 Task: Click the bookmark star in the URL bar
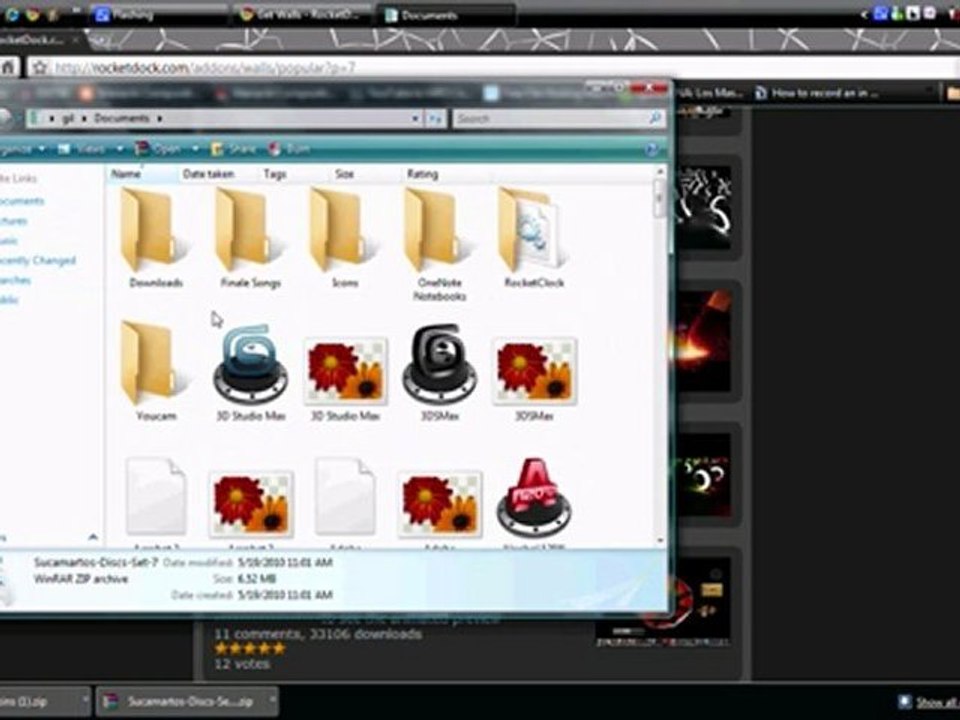point(39,67)
